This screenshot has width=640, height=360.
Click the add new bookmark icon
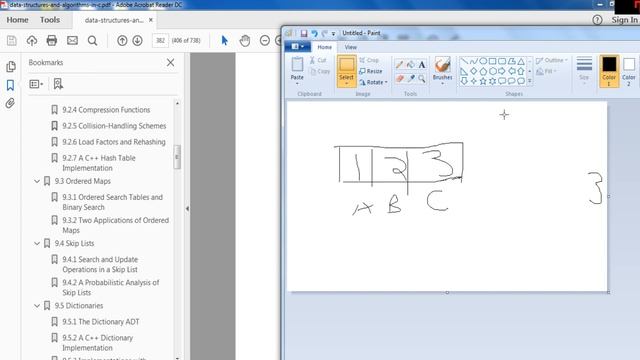click(58, 84)
